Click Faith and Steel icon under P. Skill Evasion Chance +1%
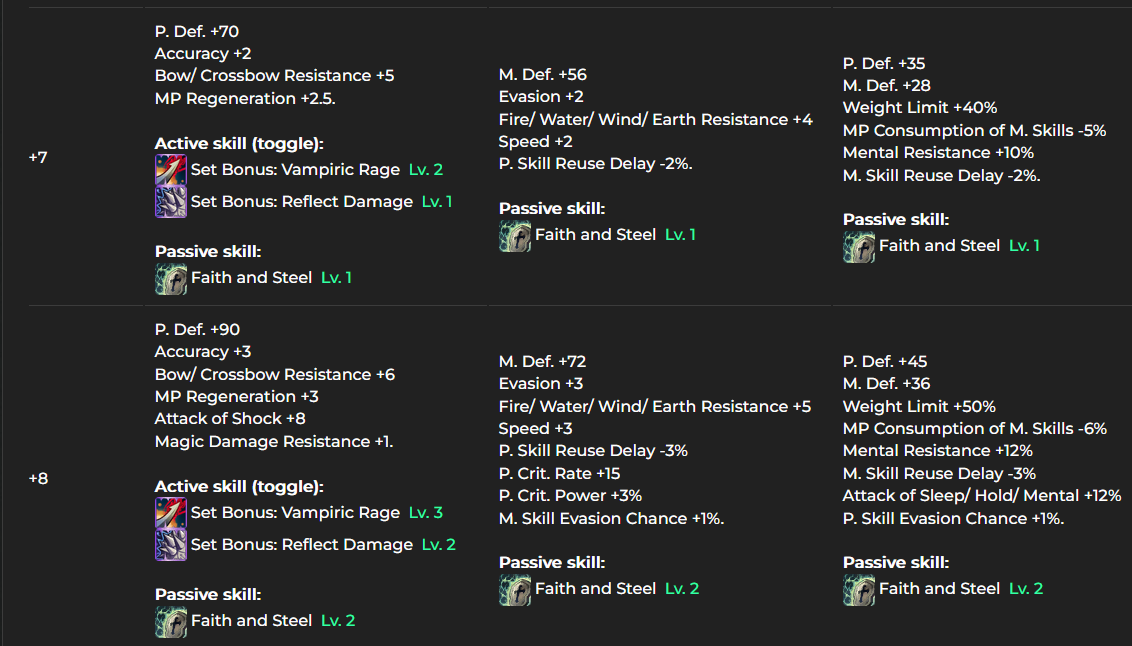1132x646 pixels. coord(859,589)
